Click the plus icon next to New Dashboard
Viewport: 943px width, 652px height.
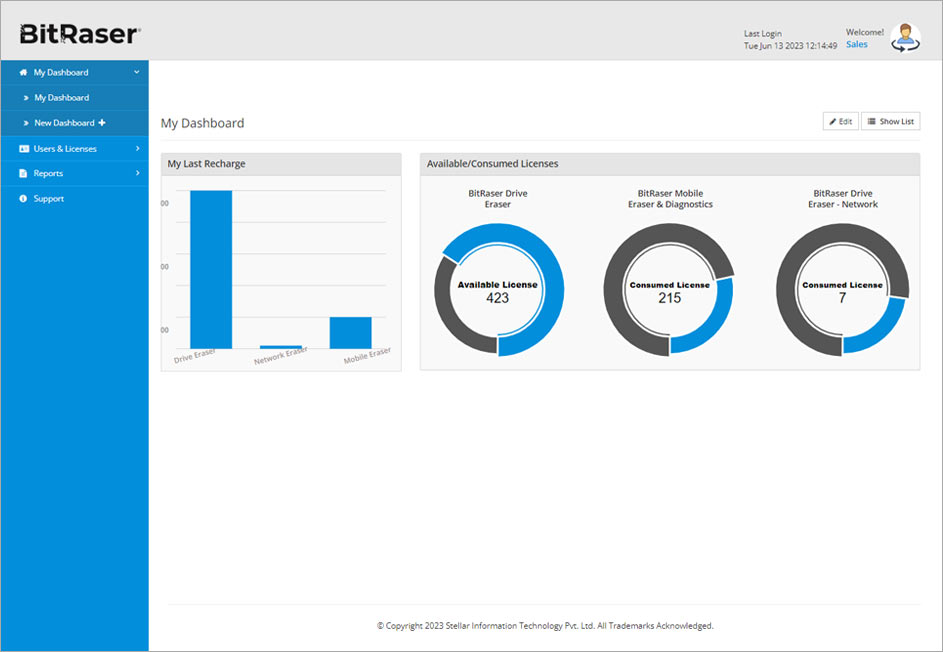(102, 123)
